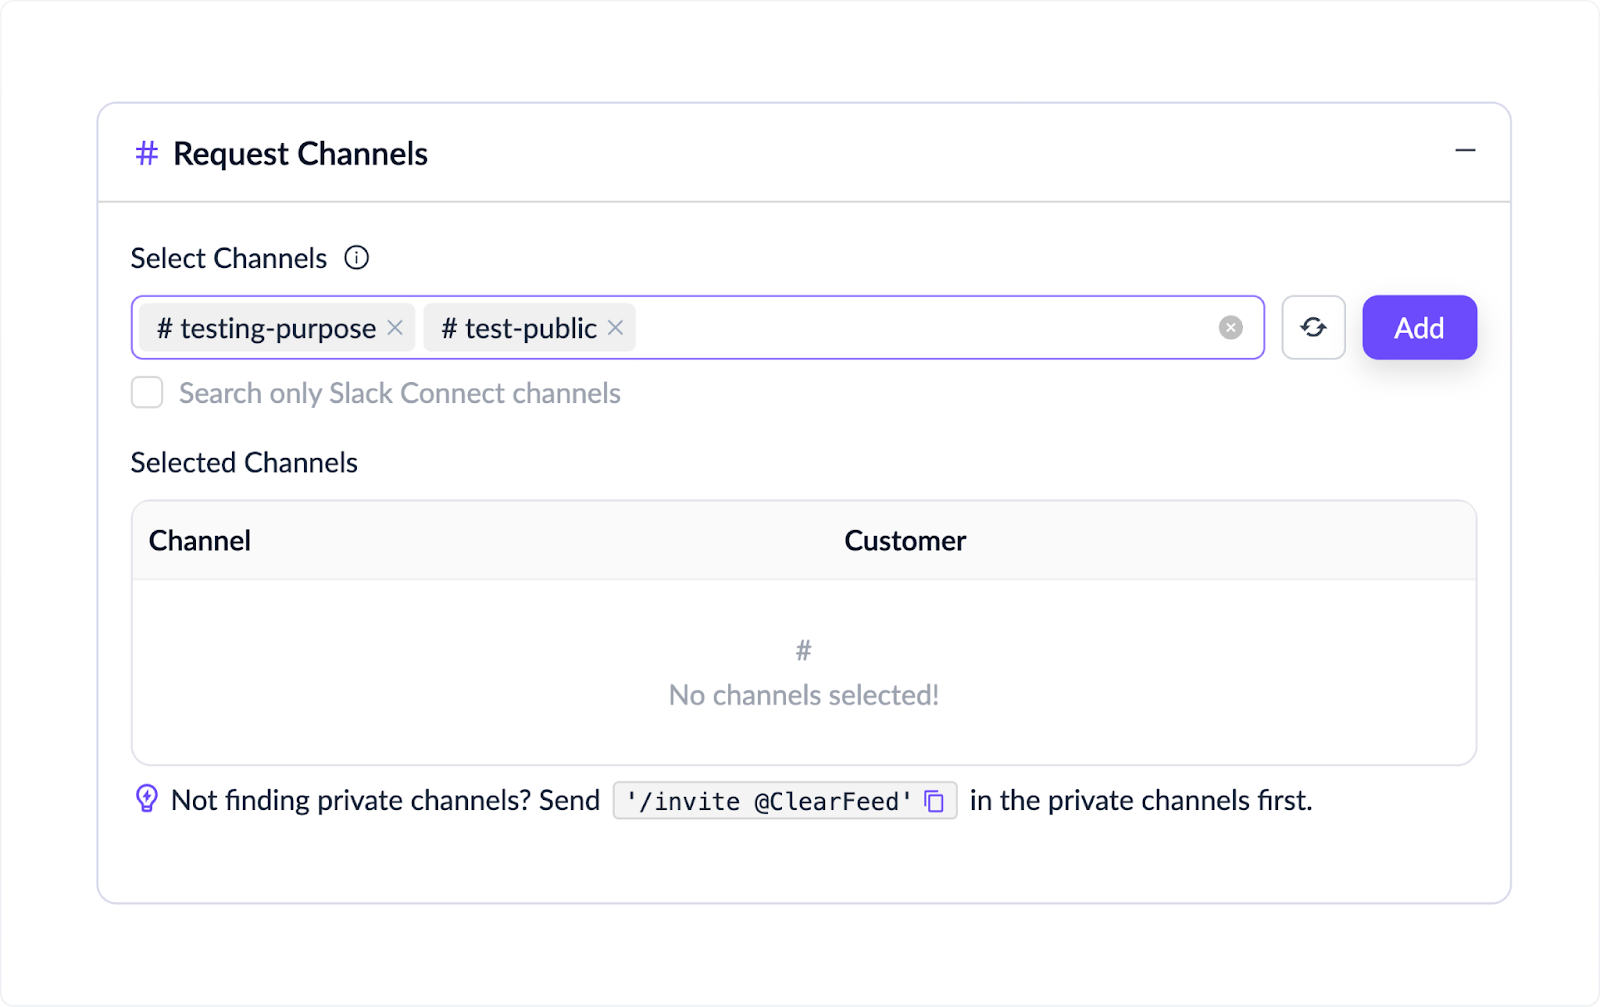Click the Channel column header
Image resolution: width=1600 pixels, height=1007 pixels.
199,540
